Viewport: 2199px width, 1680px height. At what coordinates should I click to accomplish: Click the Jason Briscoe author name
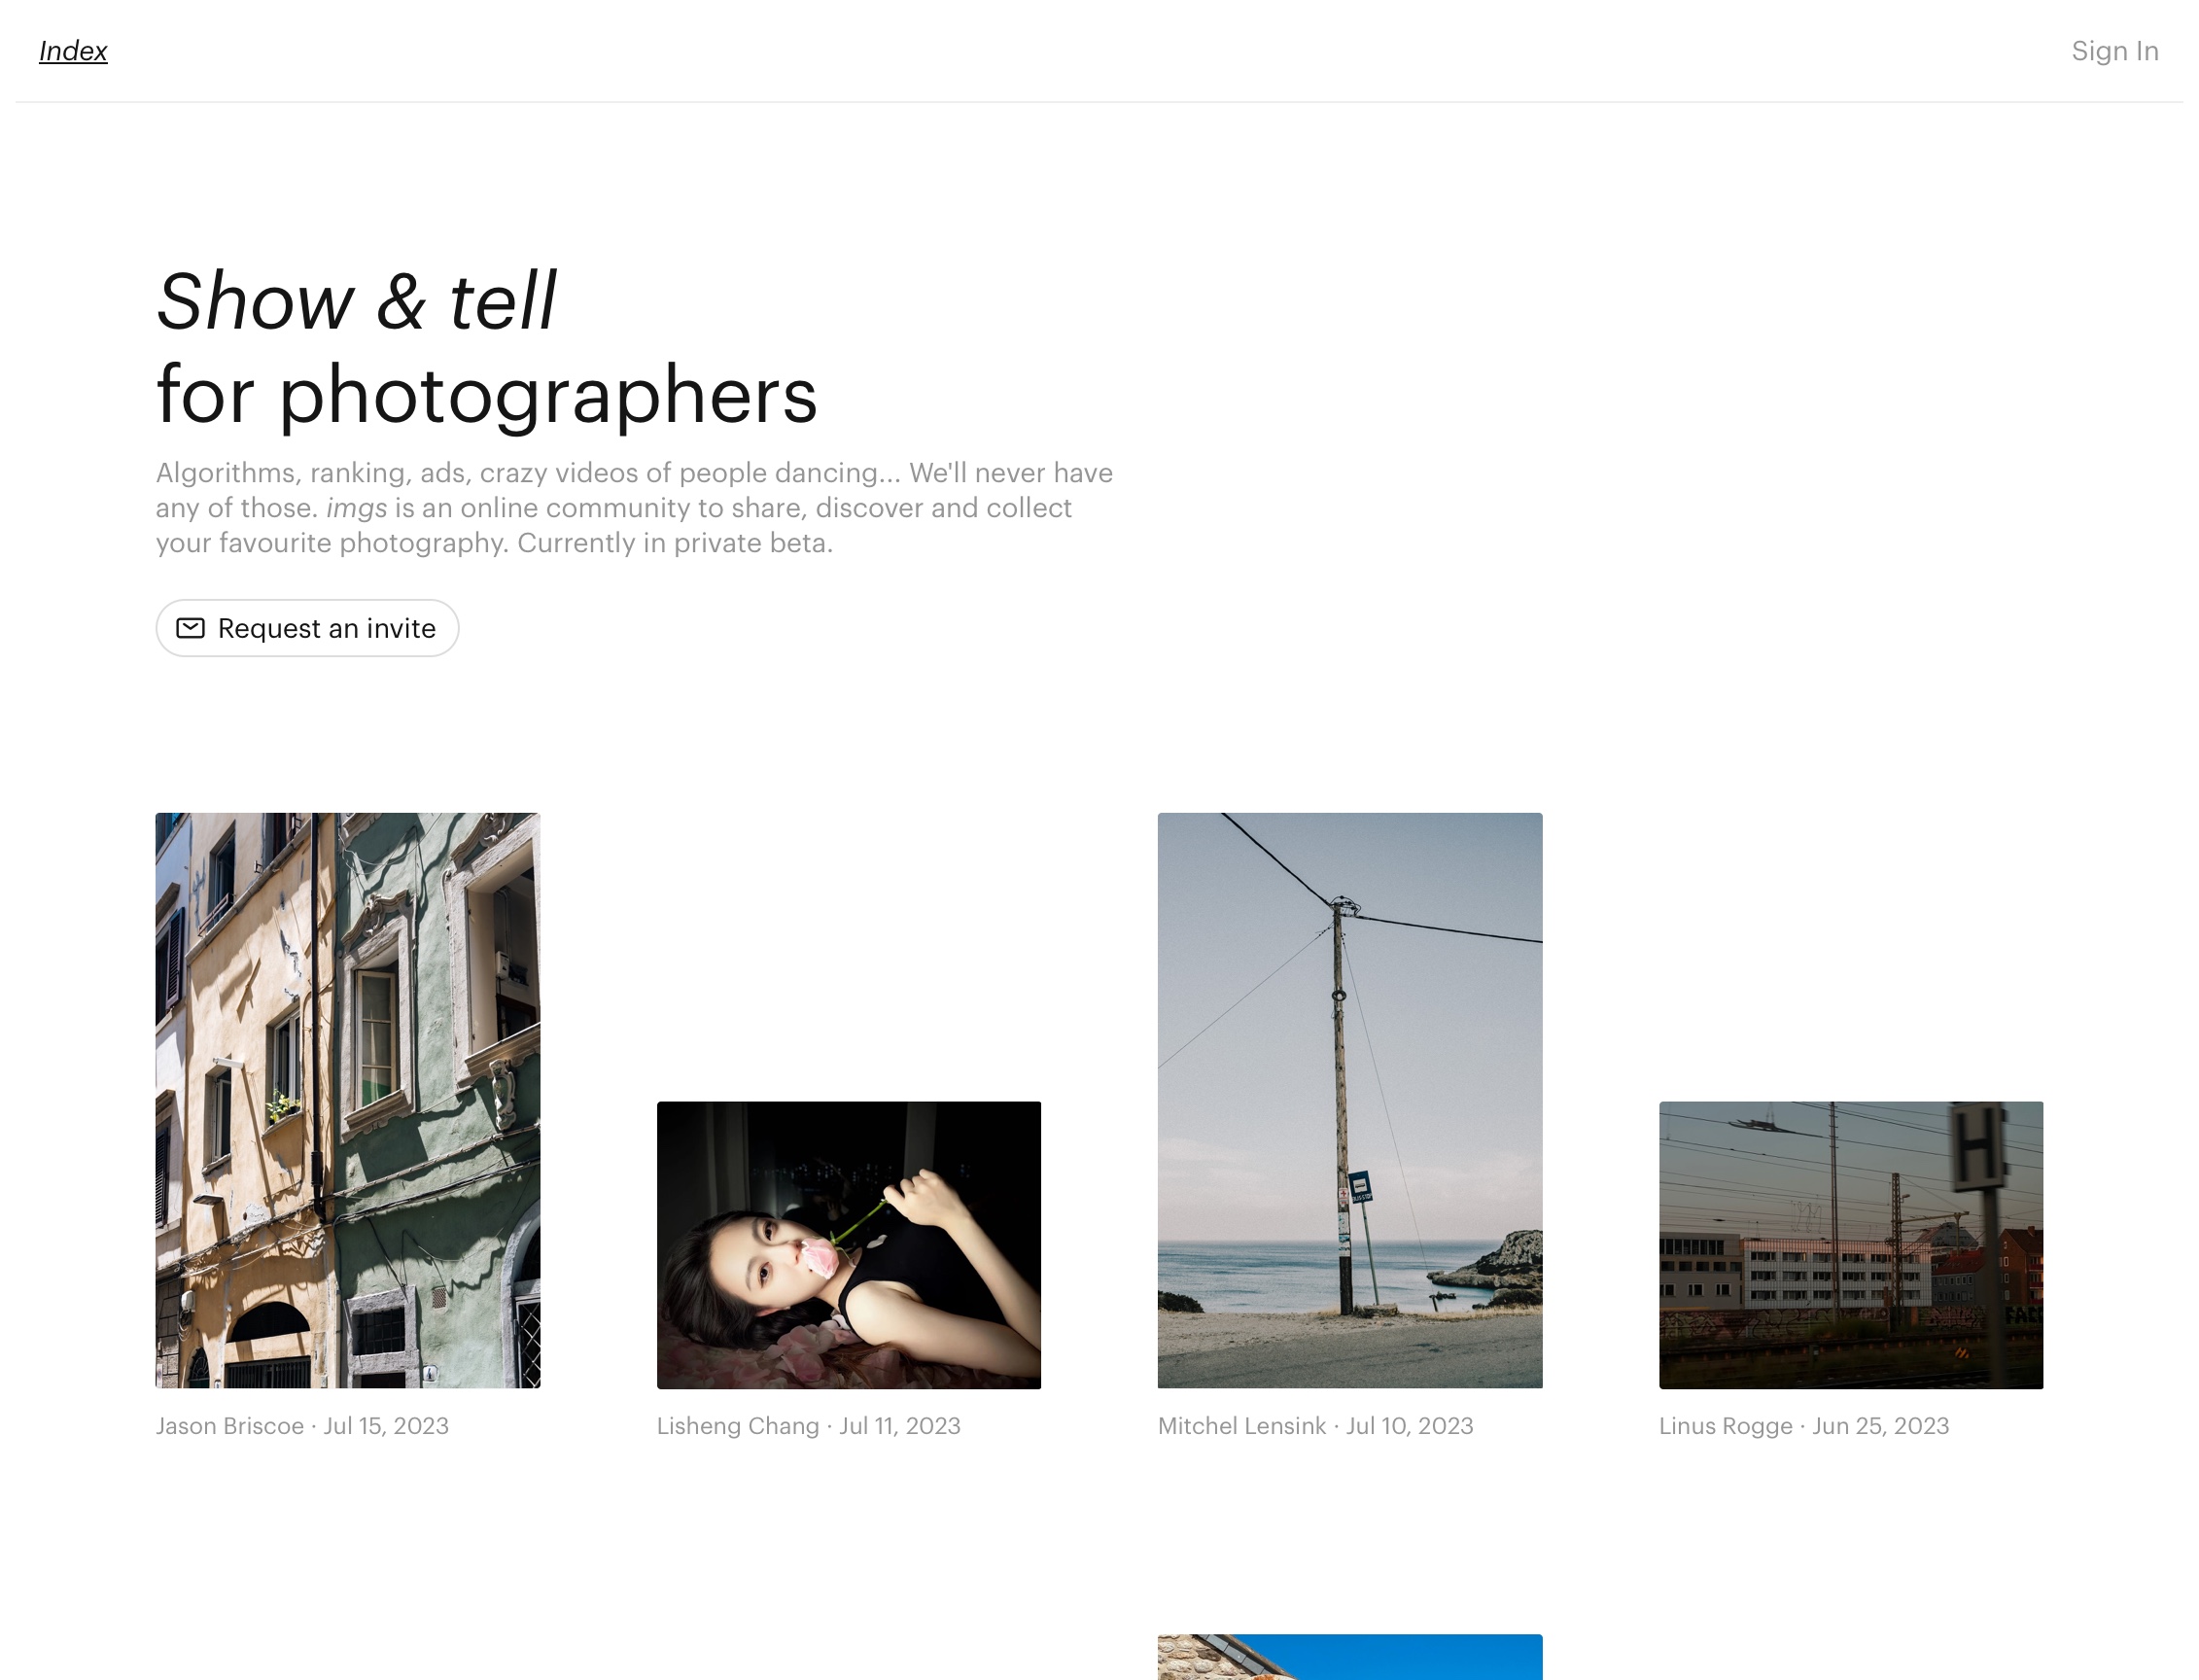coord(229,1426)
